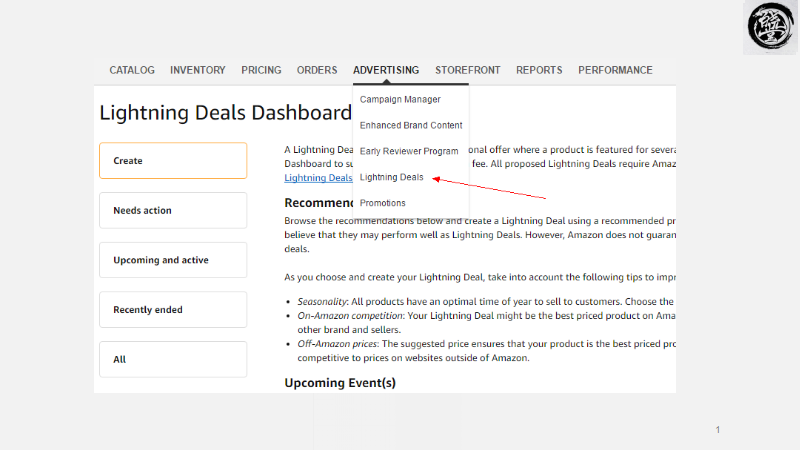
Task: Select Promotions from Advertising dropdown
Action: [383, 203]
